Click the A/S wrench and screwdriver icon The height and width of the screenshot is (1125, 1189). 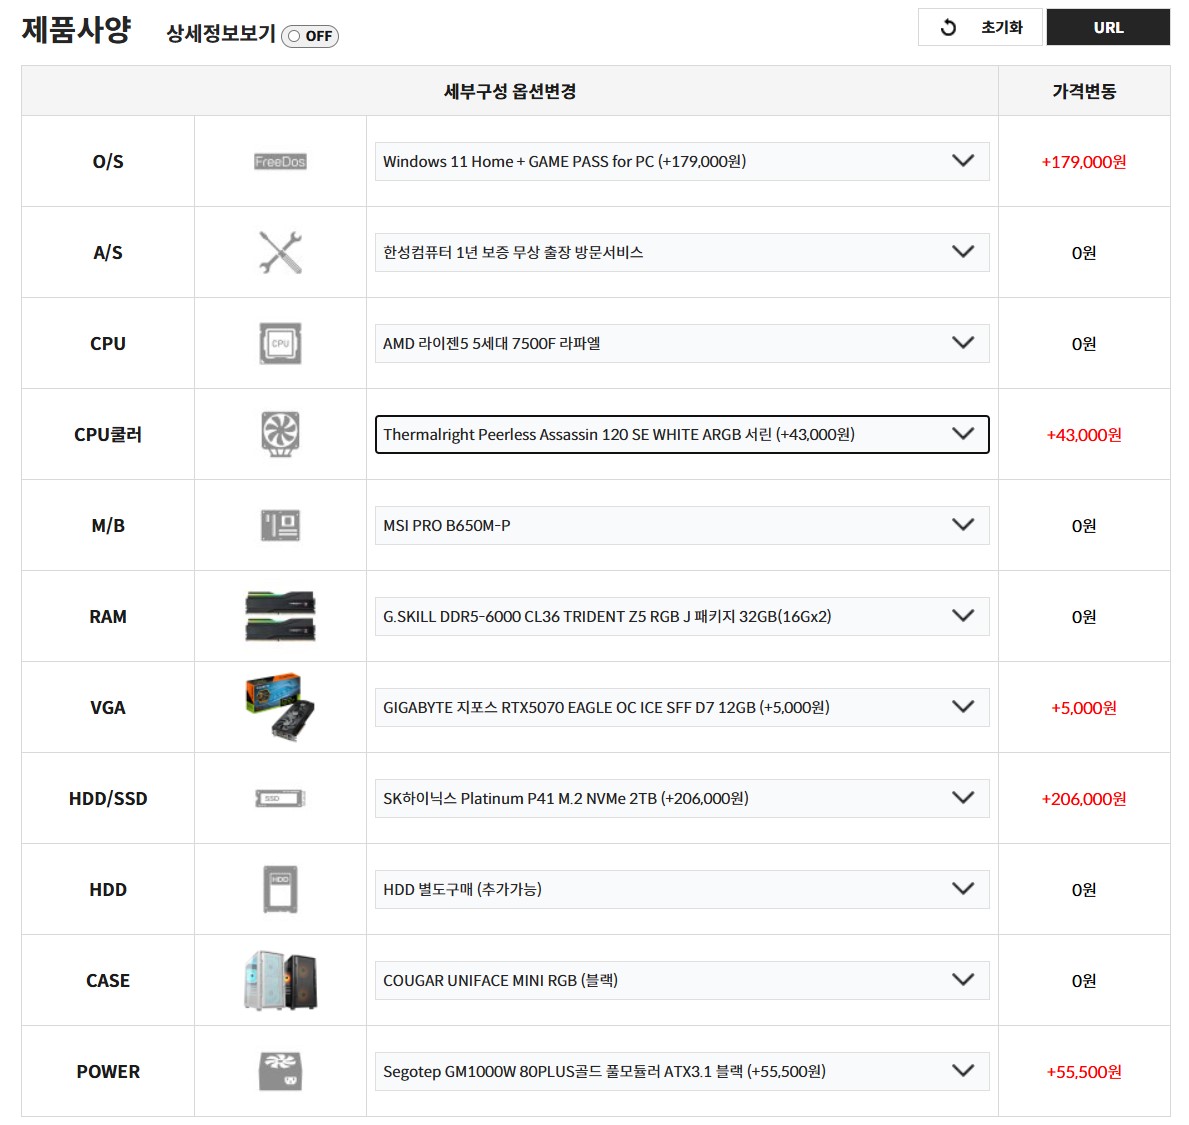point(280,252)
